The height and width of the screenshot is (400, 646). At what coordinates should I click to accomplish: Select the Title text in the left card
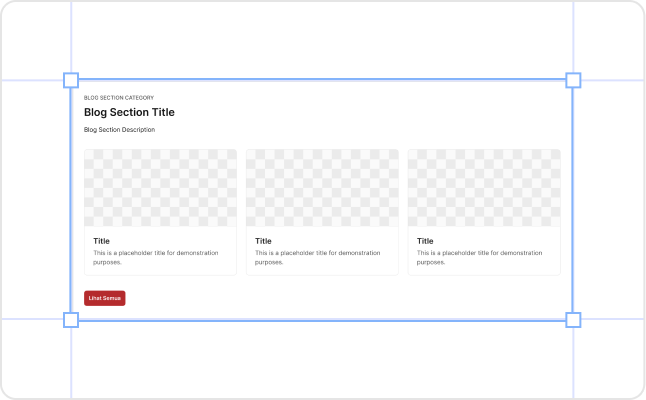tap(101, 241)
